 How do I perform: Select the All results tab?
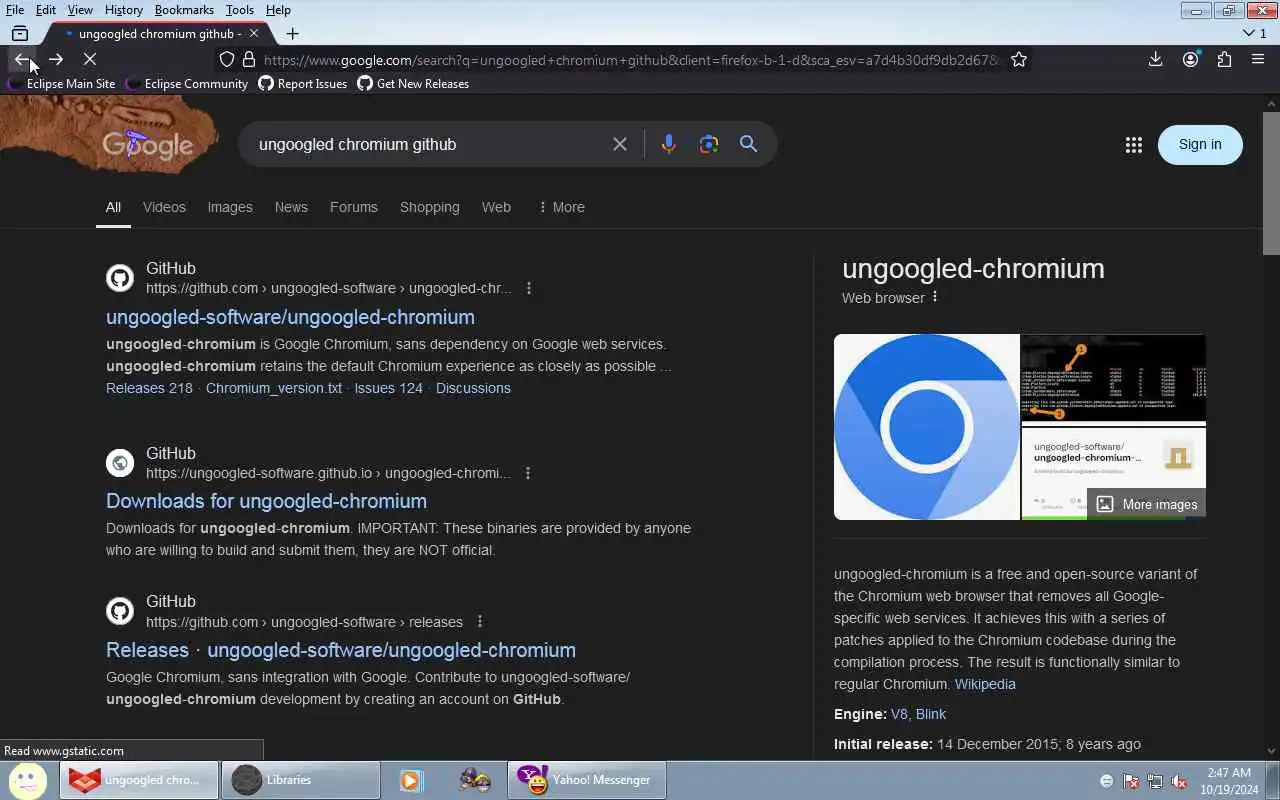click(113, 207)
